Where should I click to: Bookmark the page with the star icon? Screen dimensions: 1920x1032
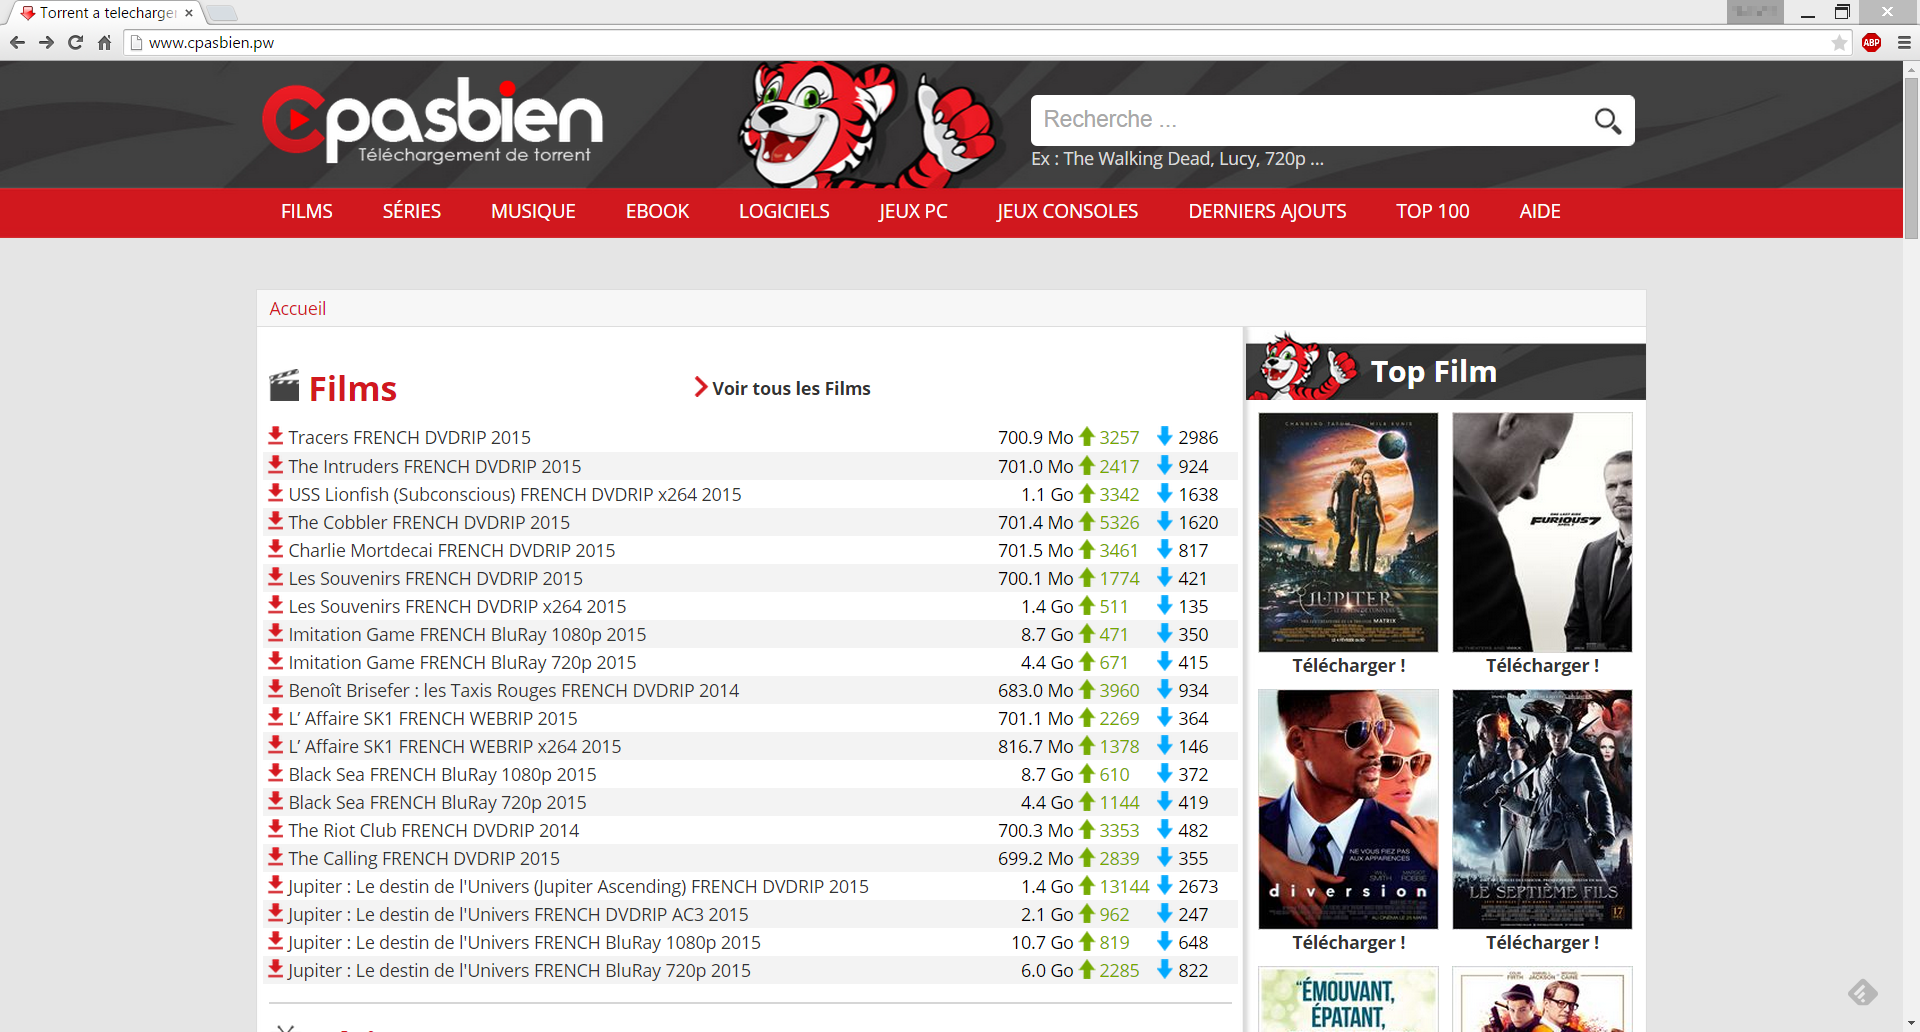[x=1839, y=42]
